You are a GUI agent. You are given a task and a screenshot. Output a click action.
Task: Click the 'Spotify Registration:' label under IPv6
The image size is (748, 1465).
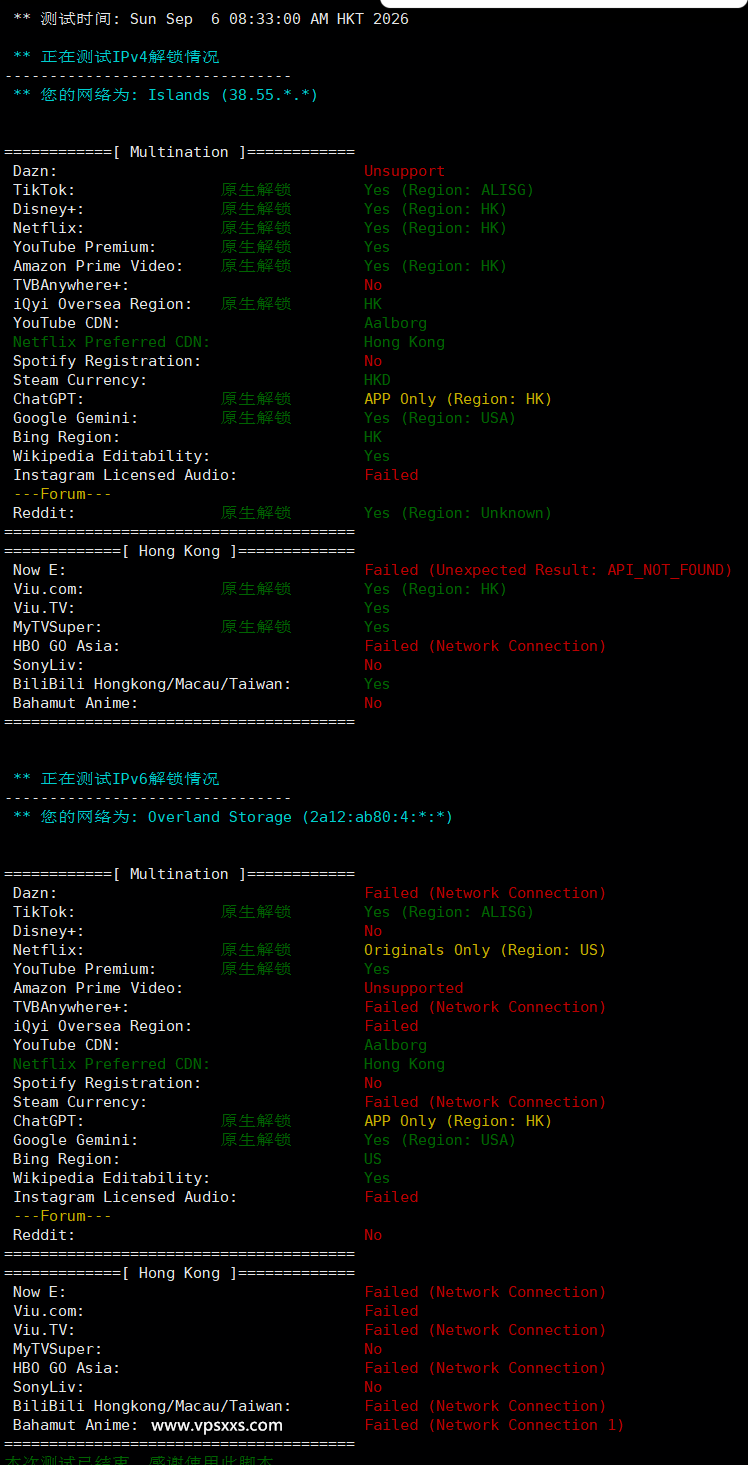coord(107,1083)
